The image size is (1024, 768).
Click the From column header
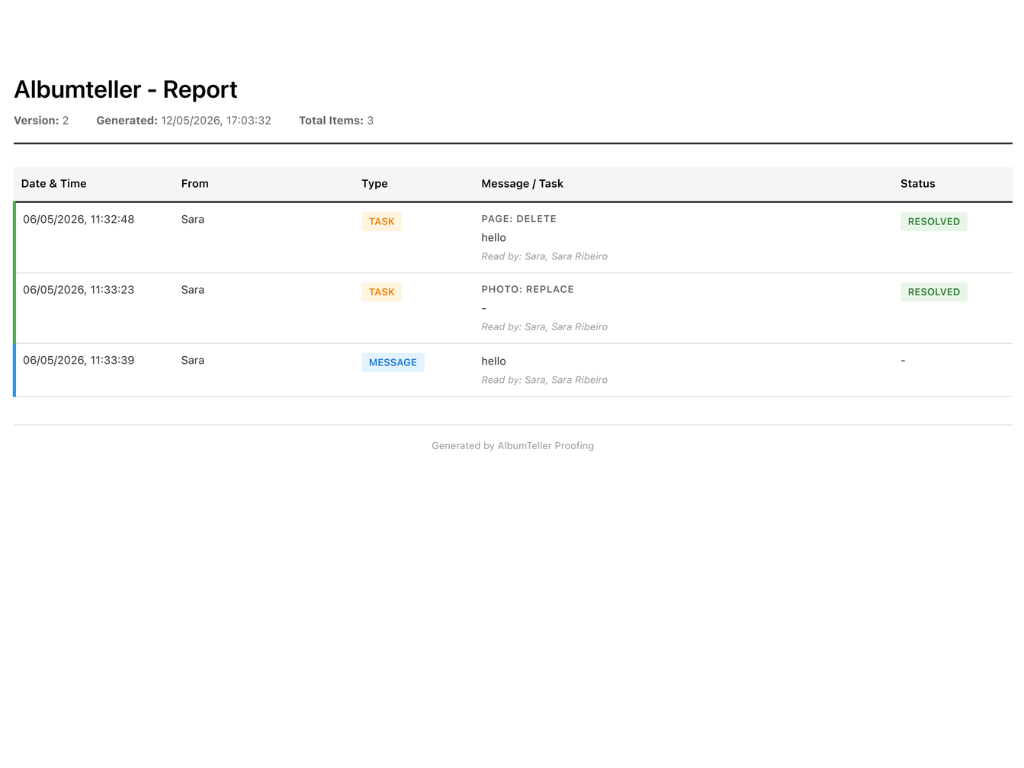pyautogui.click(x=195, y=184)
